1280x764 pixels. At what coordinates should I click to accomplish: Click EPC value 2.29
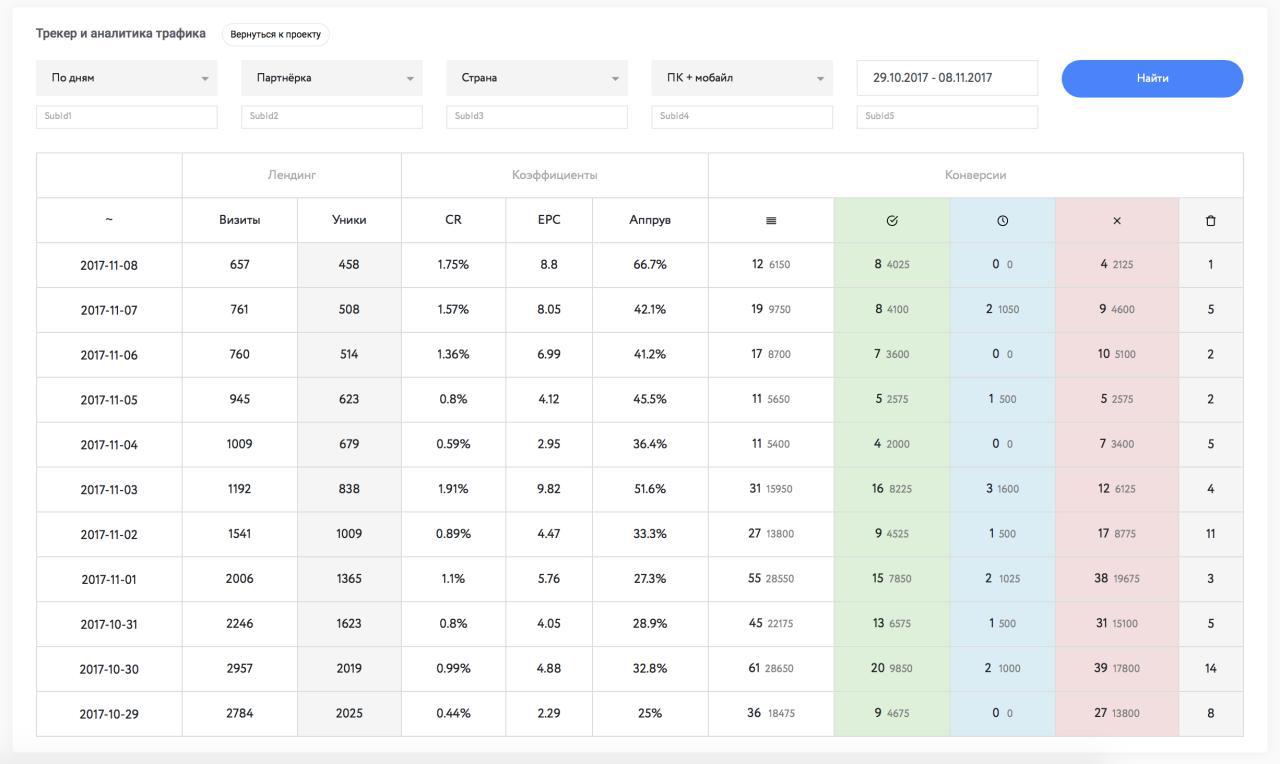point(549,713)
